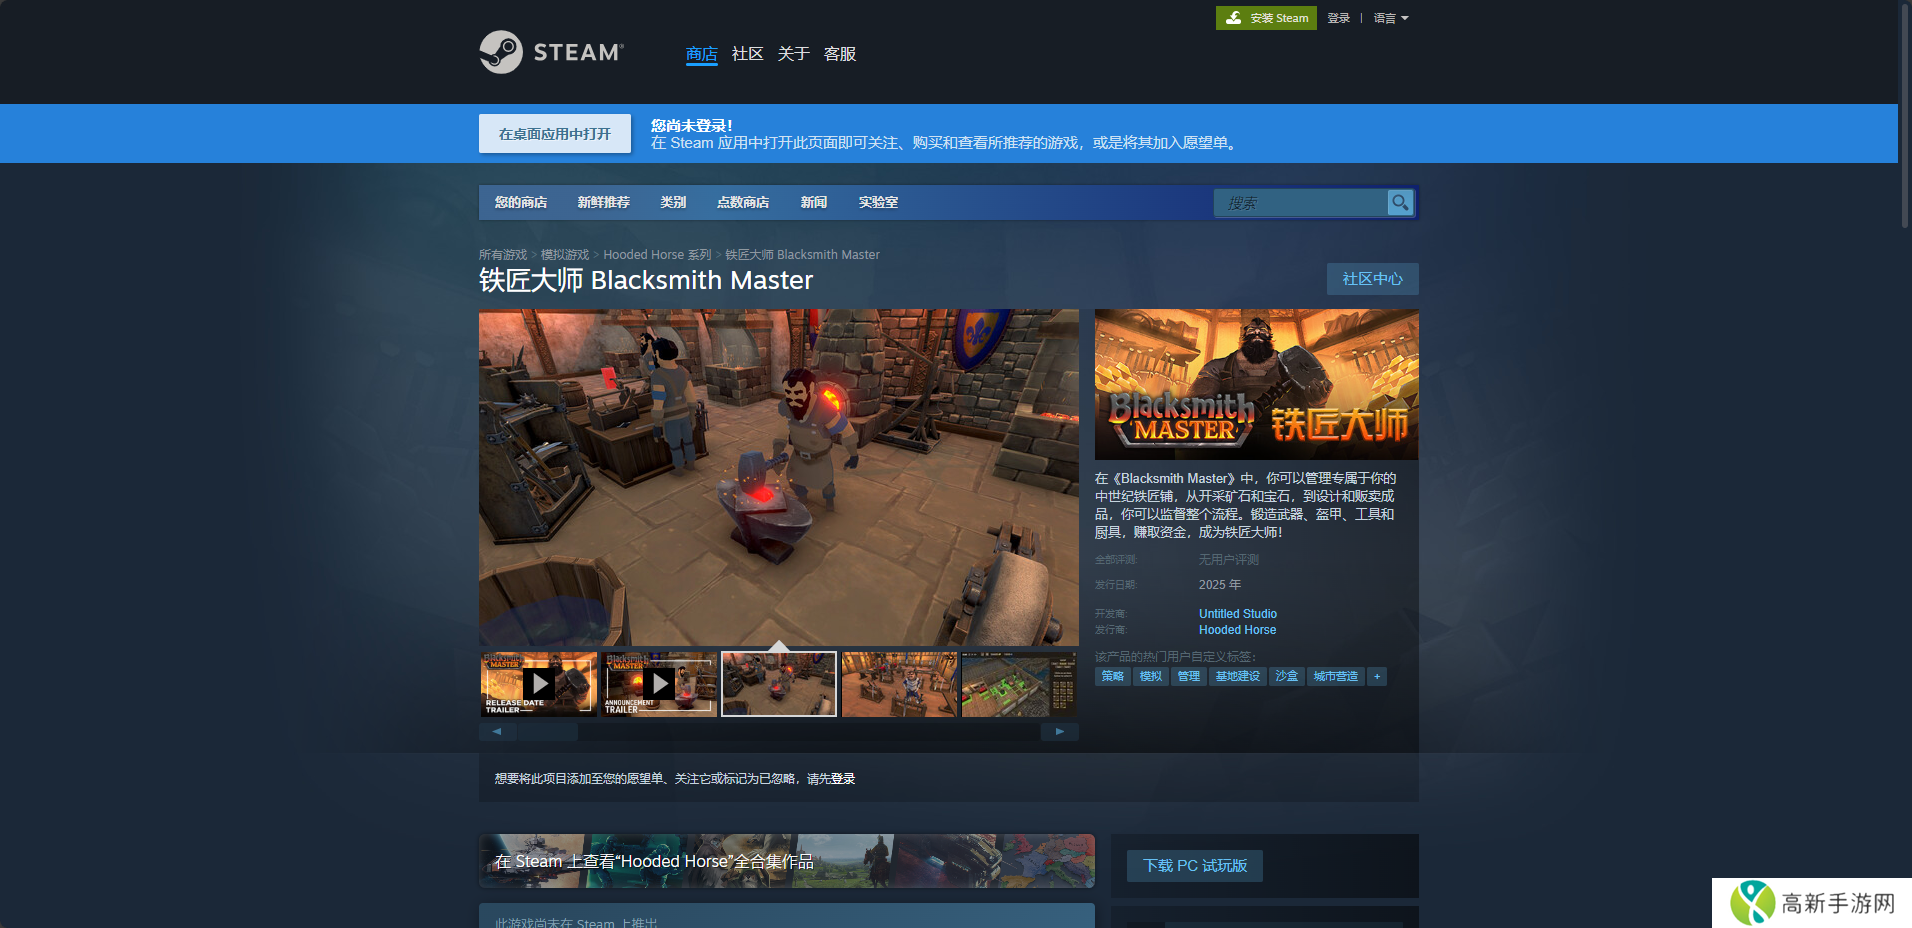The width and height of the screenshot is (1912, 928).
Task: Click the 社区中心 button
Action: click(1372, 279)
